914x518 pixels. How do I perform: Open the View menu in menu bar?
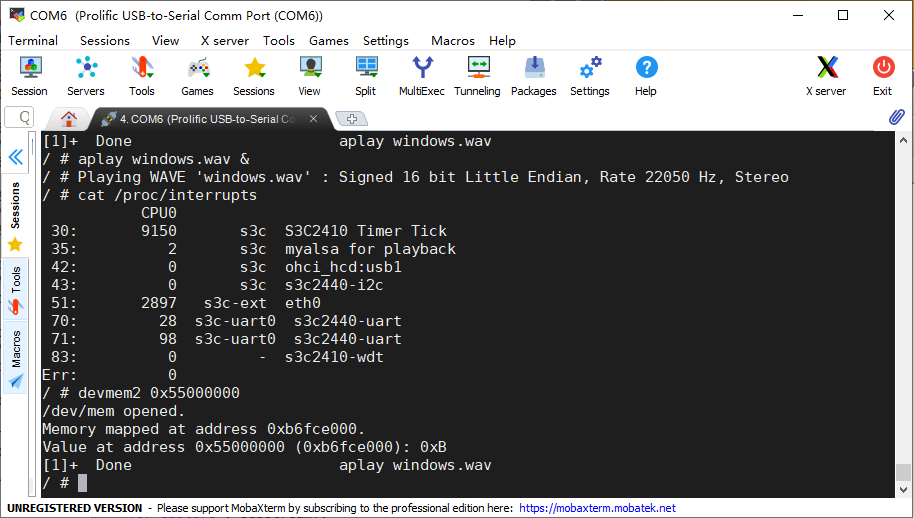coord(166,41)
